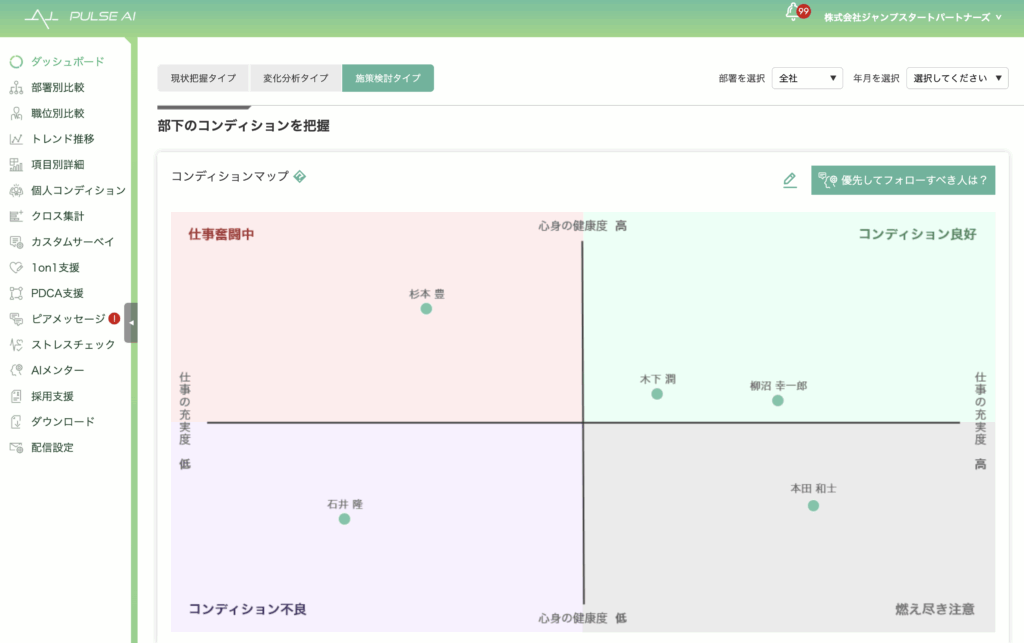Select the 杉本 豊 data point
The image size is (1024, 643).
tap(426, 309)
